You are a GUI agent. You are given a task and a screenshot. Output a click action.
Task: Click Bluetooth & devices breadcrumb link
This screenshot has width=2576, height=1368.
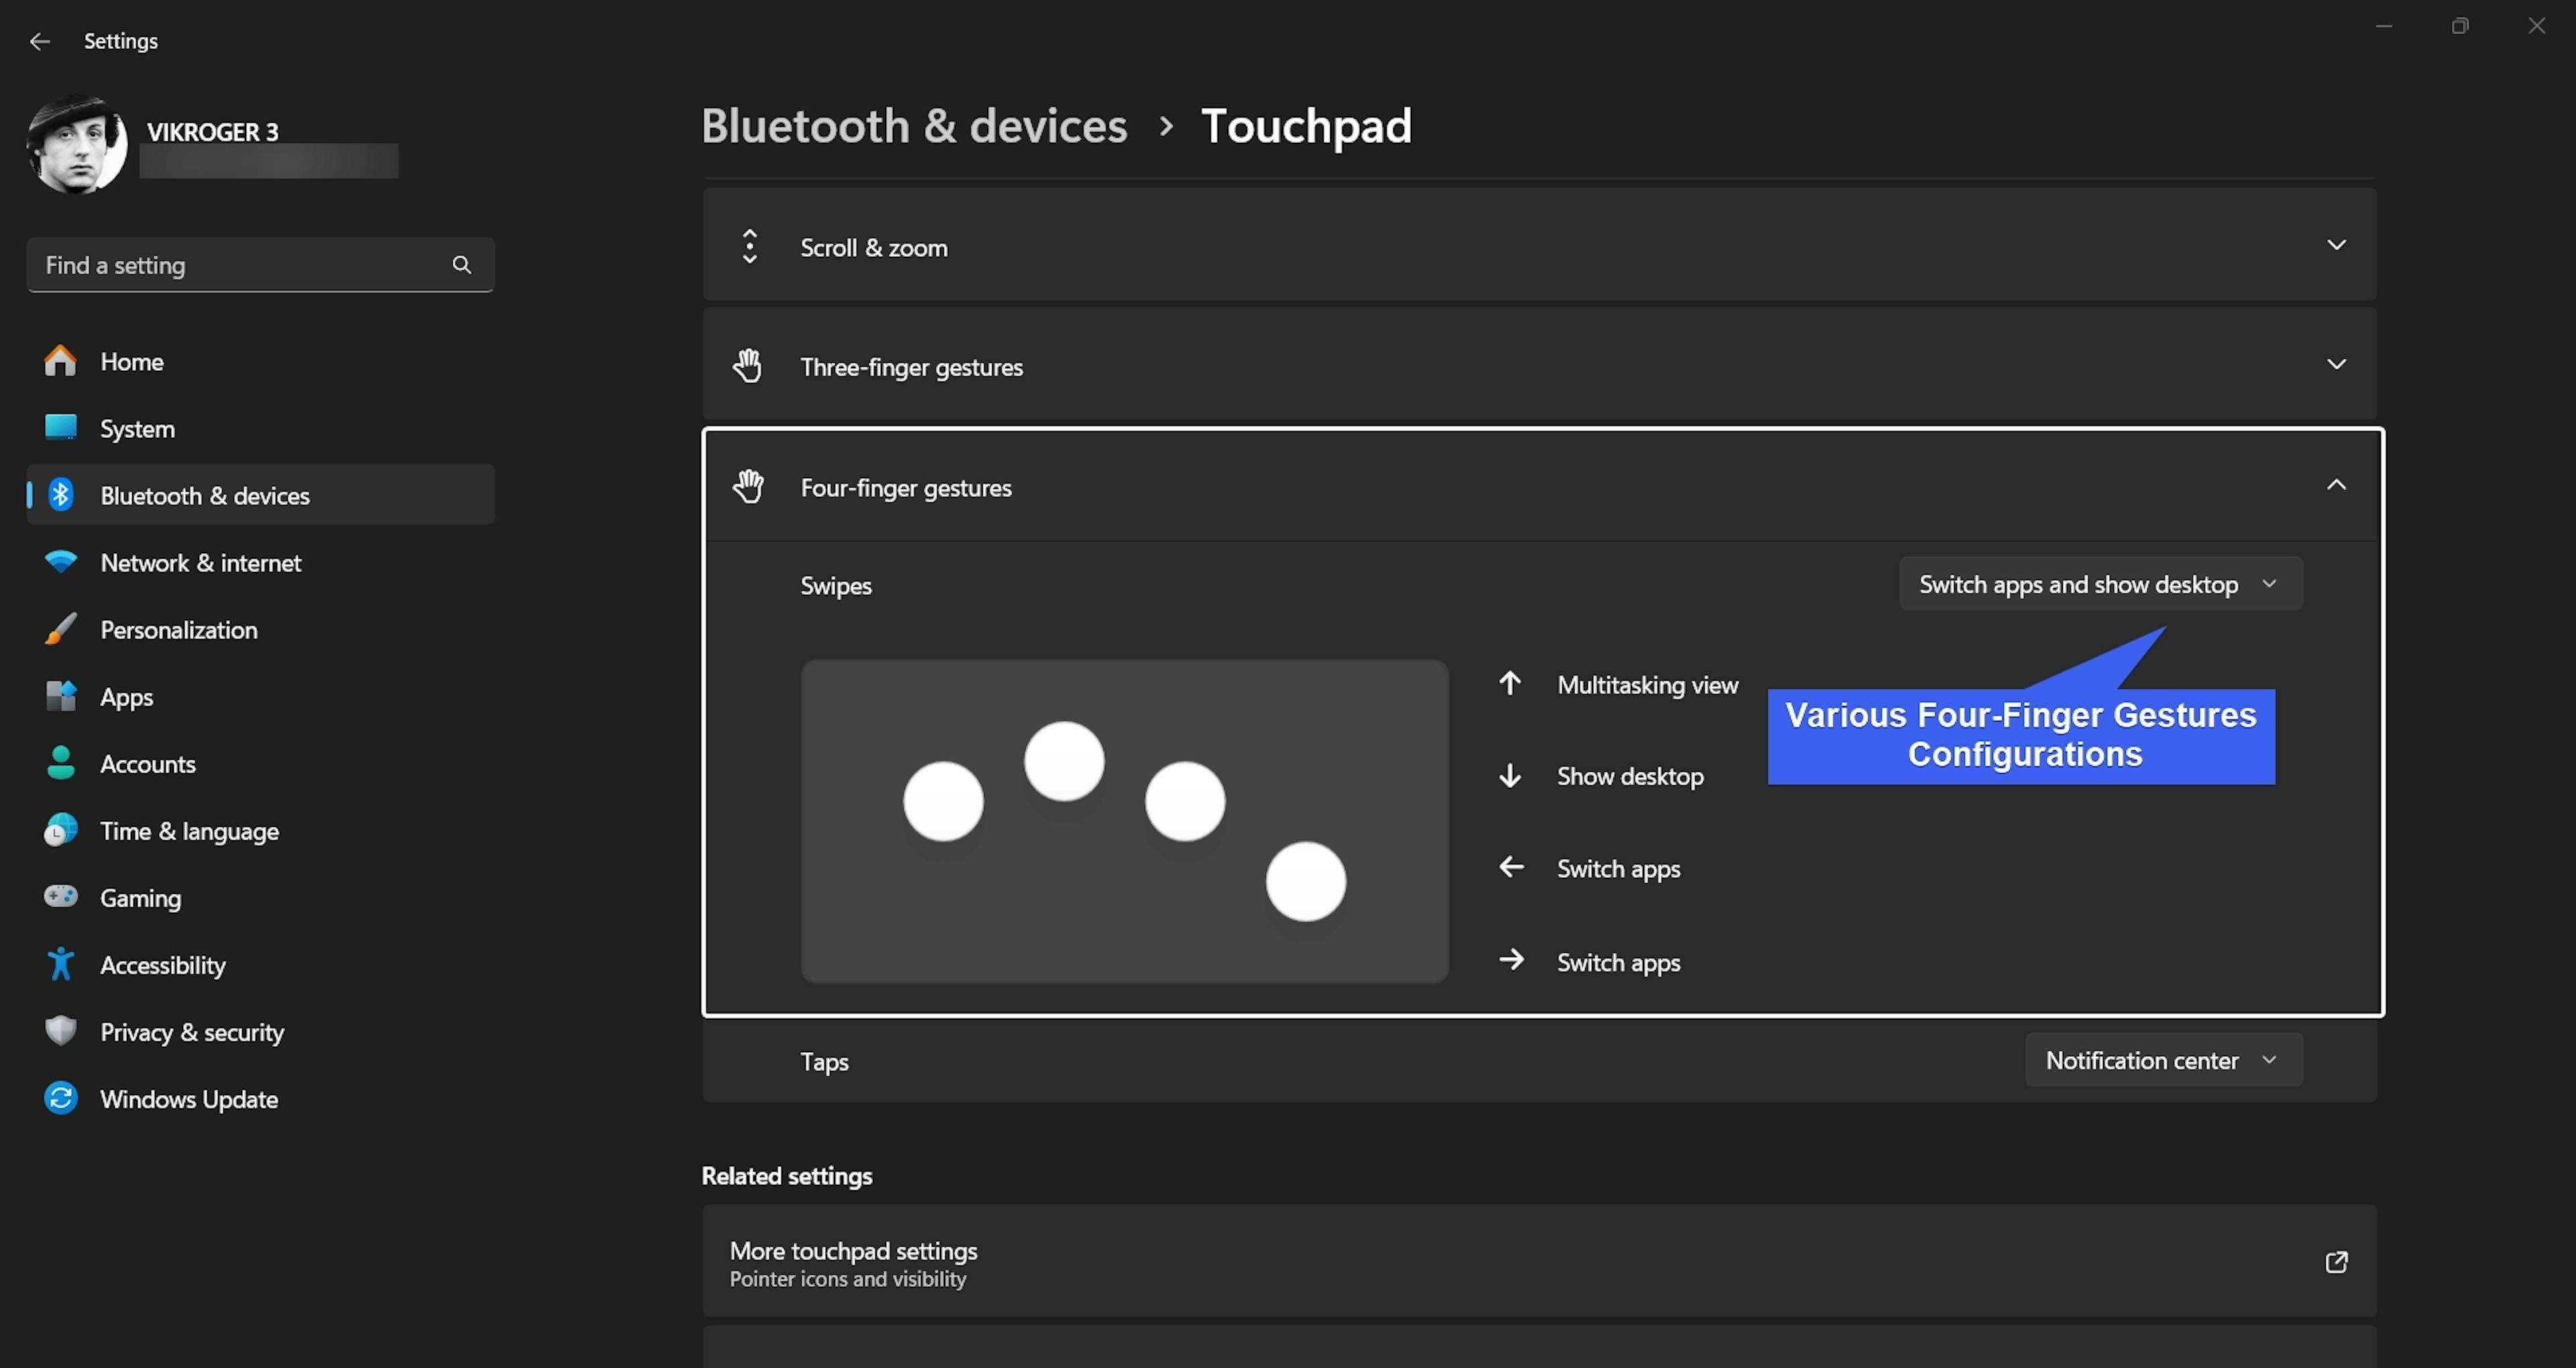(914, 126)
